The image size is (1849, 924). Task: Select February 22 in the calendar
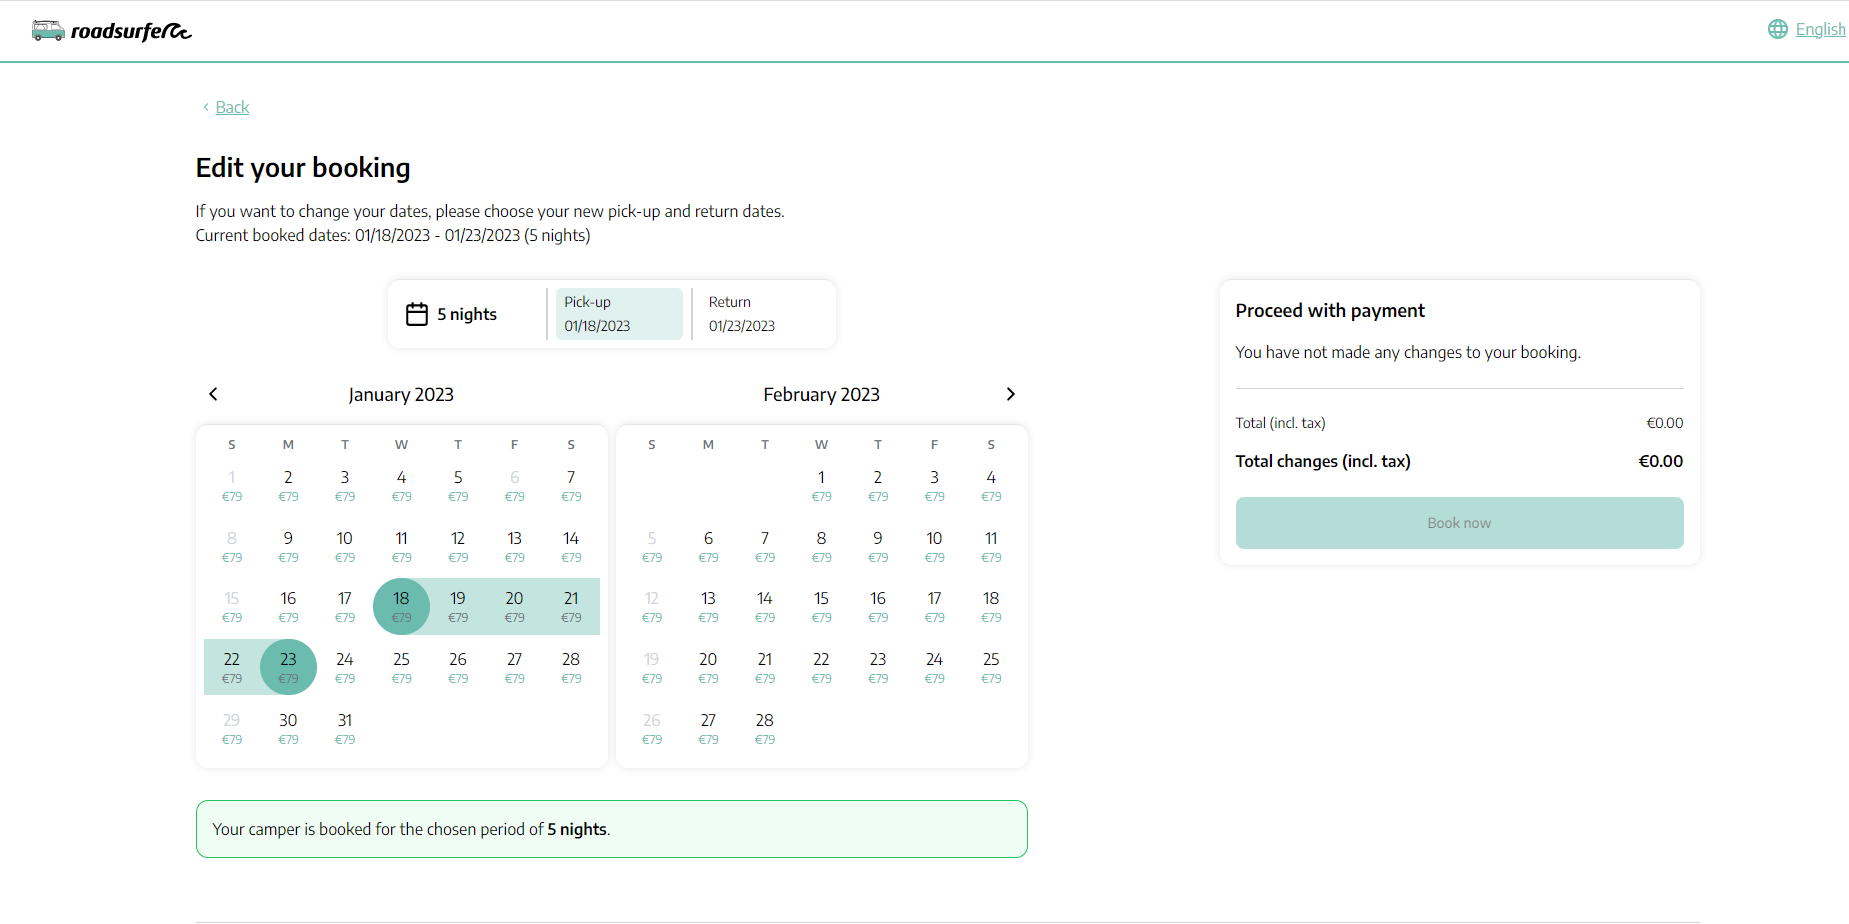[x=821, y=667]
